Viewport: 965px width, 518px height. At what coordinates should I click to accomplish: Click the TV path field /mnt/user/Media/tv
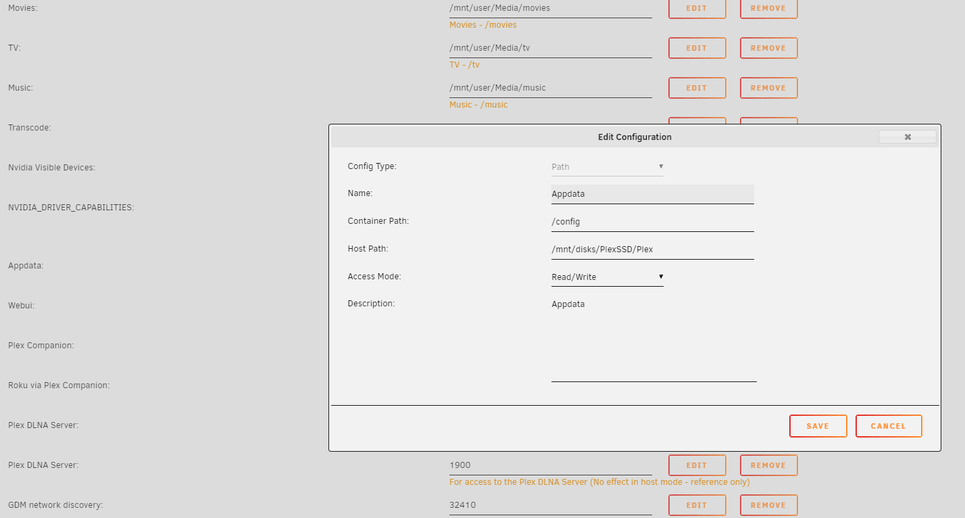coord(550,48)
